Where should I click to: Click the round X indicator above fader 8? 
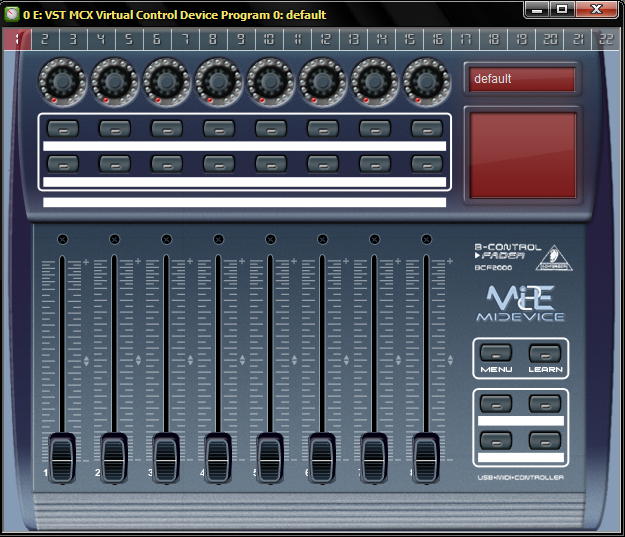point(426,239)
